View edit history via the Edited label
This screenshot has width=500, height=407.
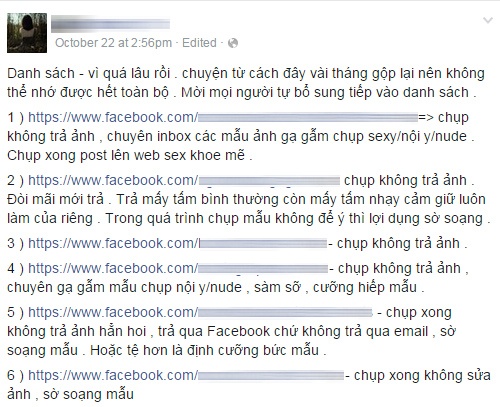pyautogui.click(x=199, y=43)
